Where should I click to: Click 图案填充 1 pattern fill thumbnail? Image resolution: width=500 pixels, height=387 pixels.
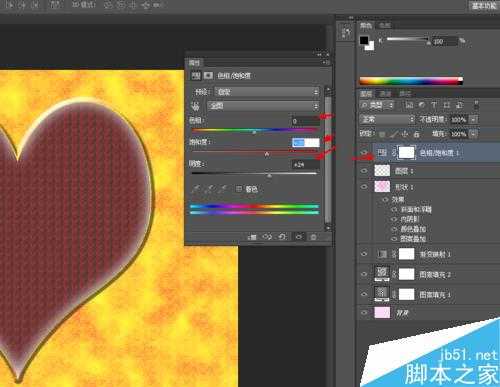pos(382,294)
